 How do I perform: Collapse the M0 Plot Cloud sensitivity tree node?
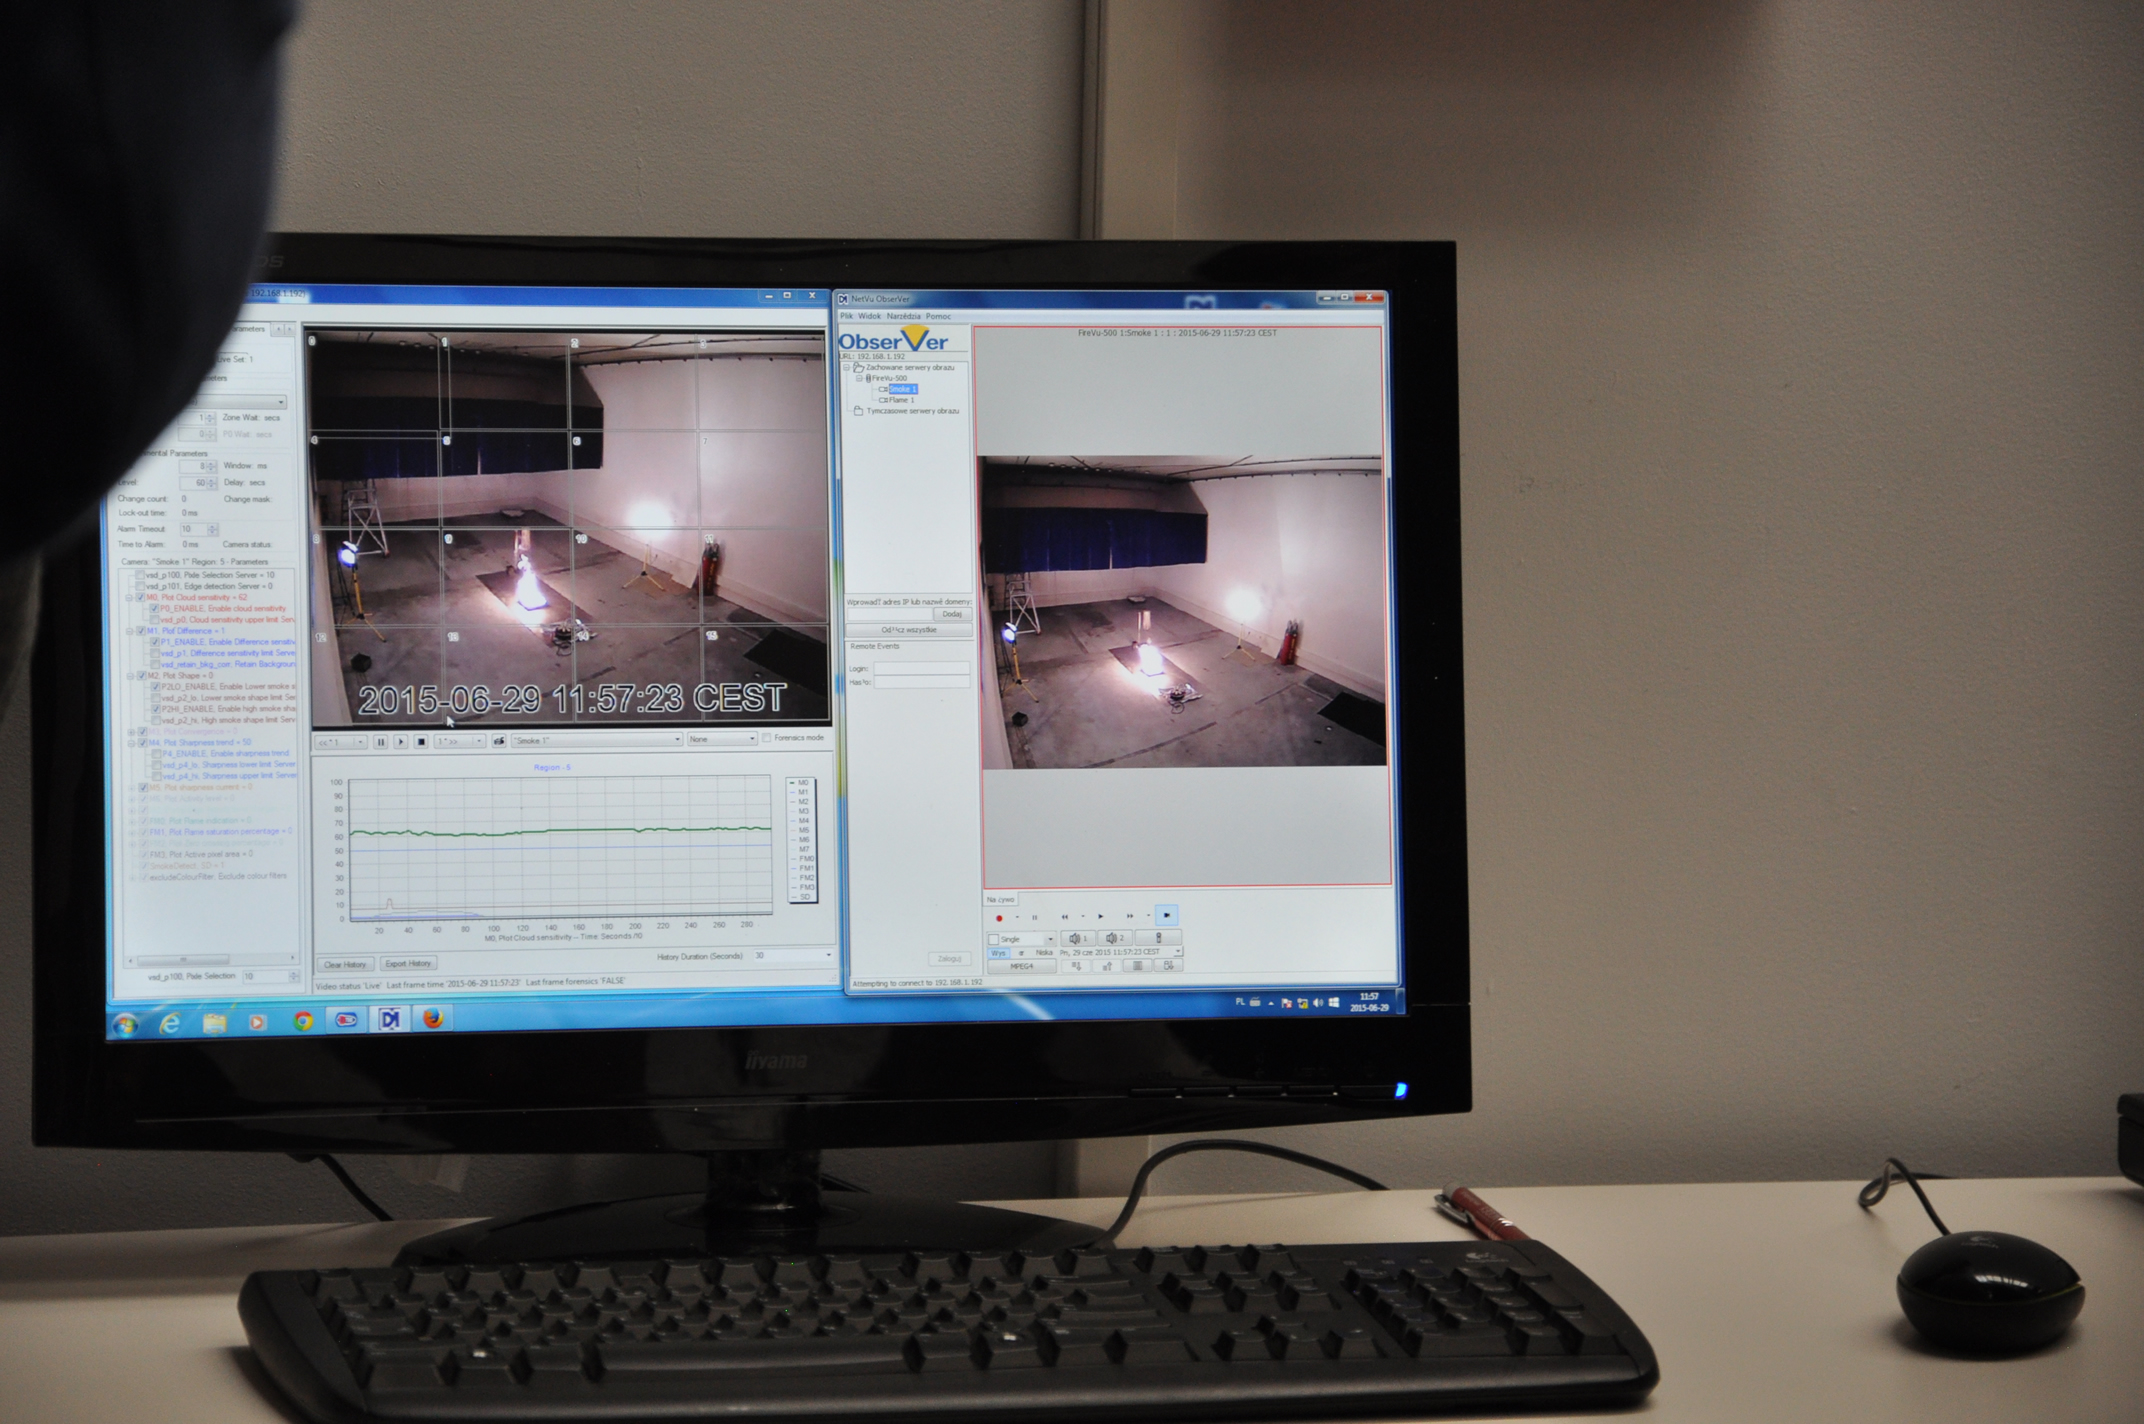point(128,597)
